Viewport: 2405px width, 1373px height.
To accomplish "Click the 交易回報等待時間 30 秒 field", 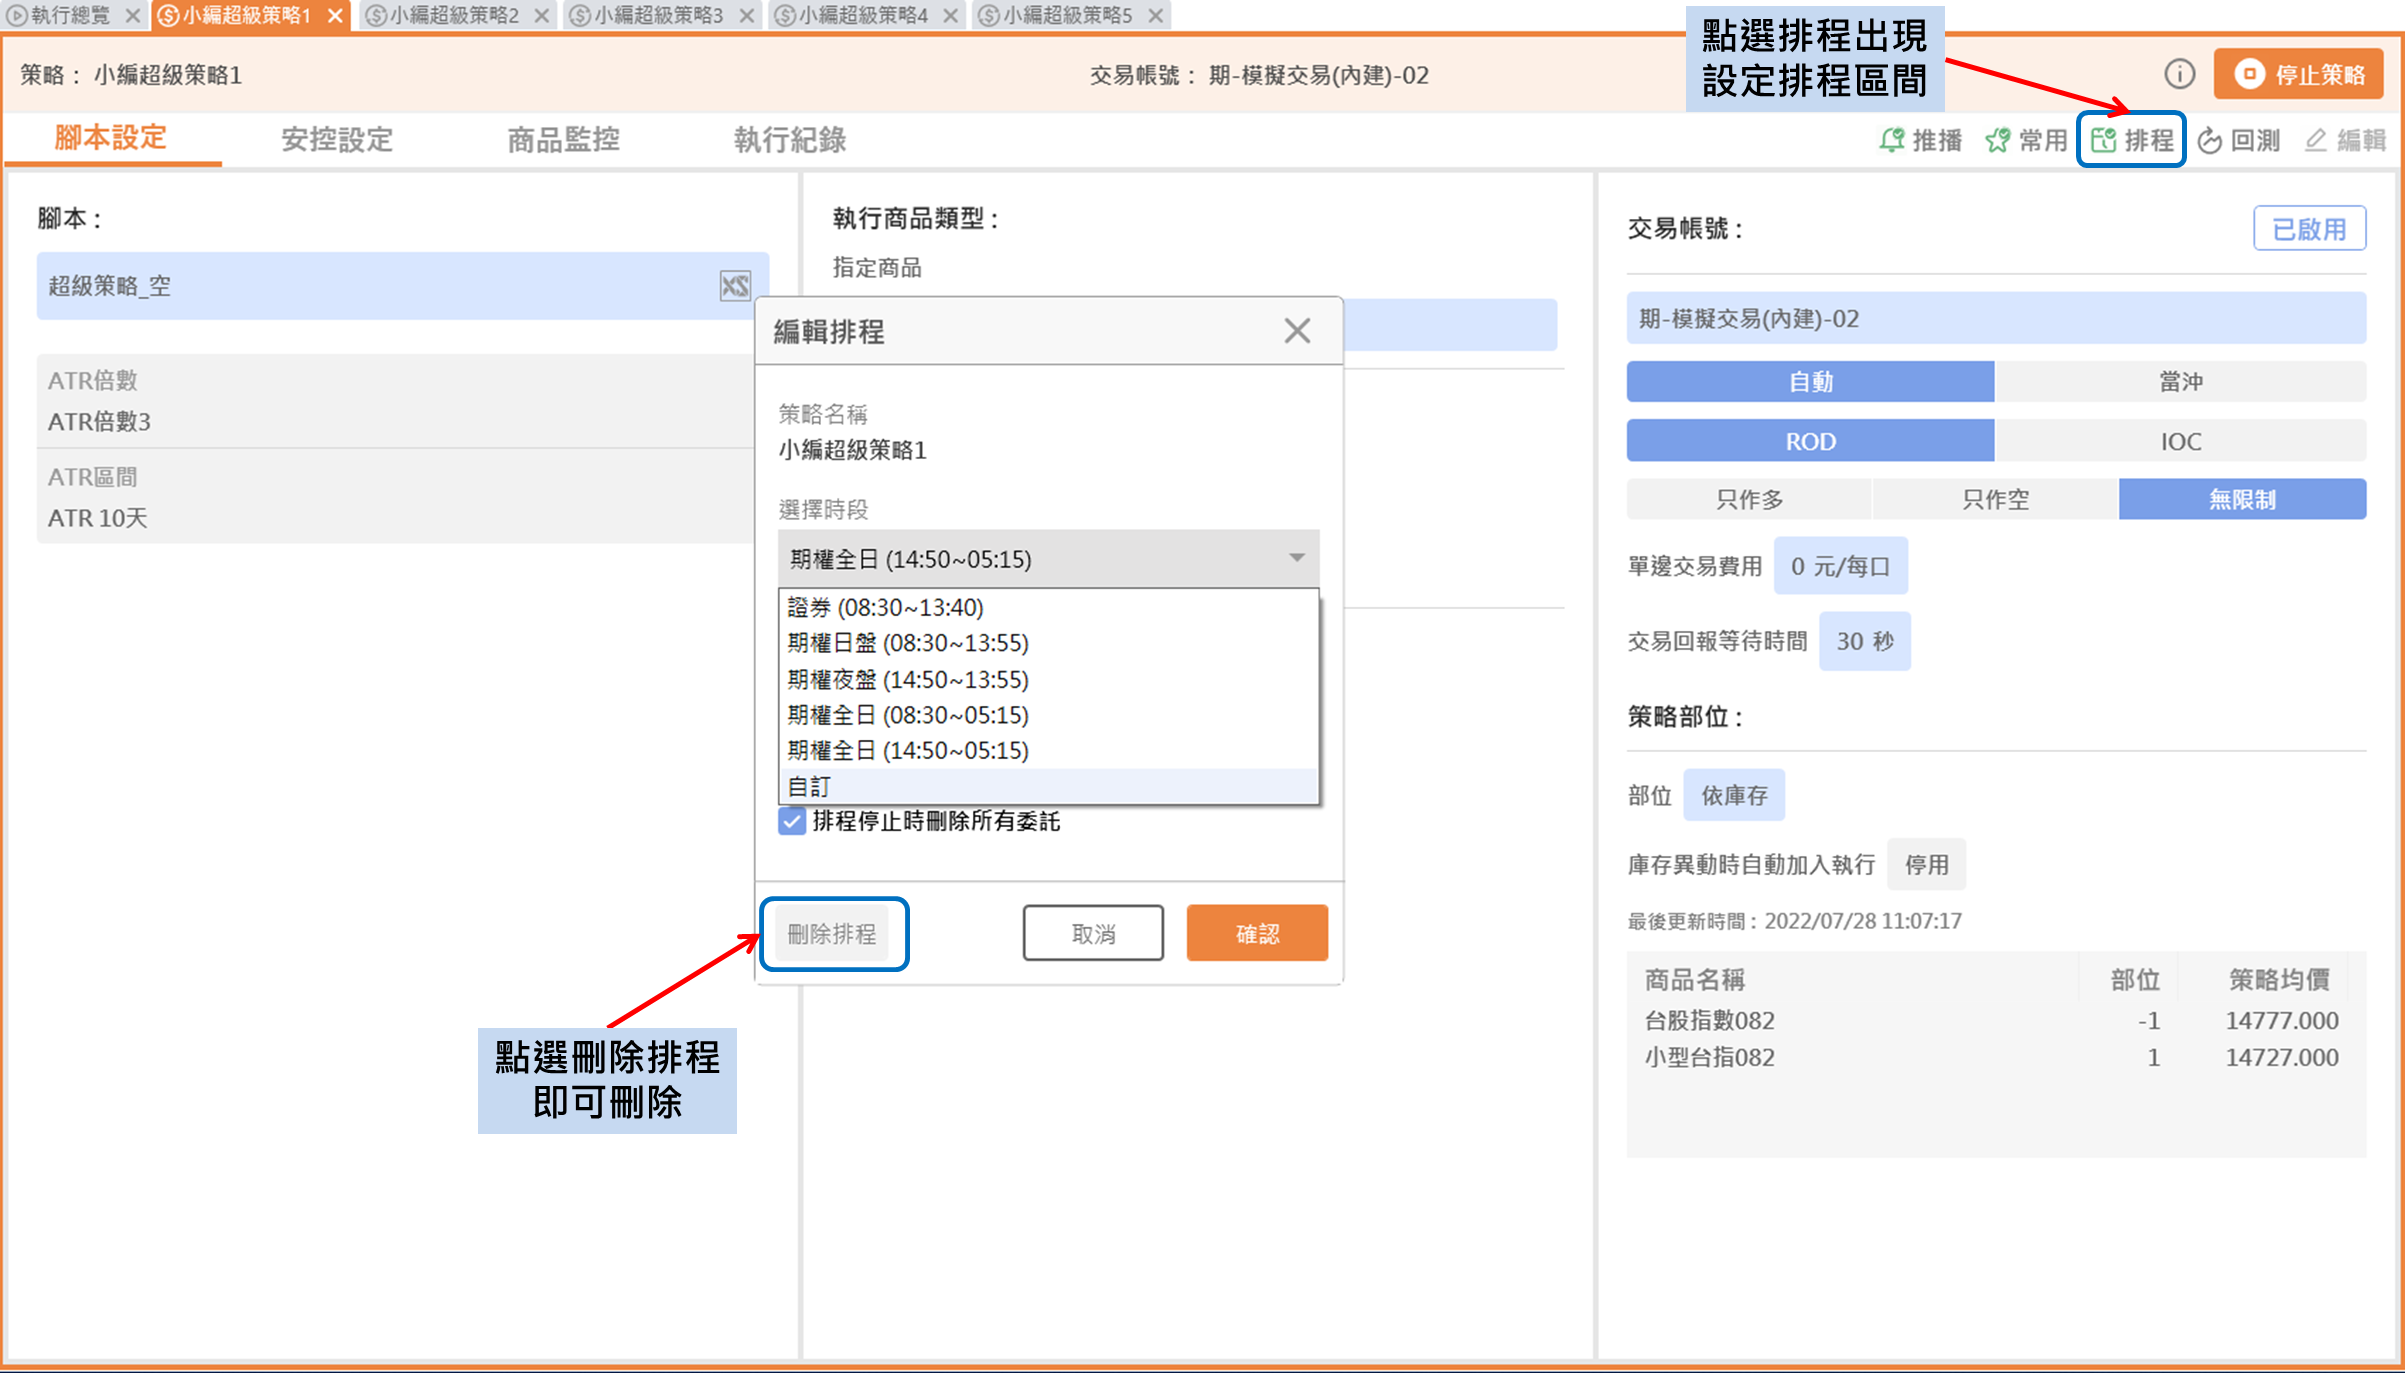I will tap(1864, 641).
